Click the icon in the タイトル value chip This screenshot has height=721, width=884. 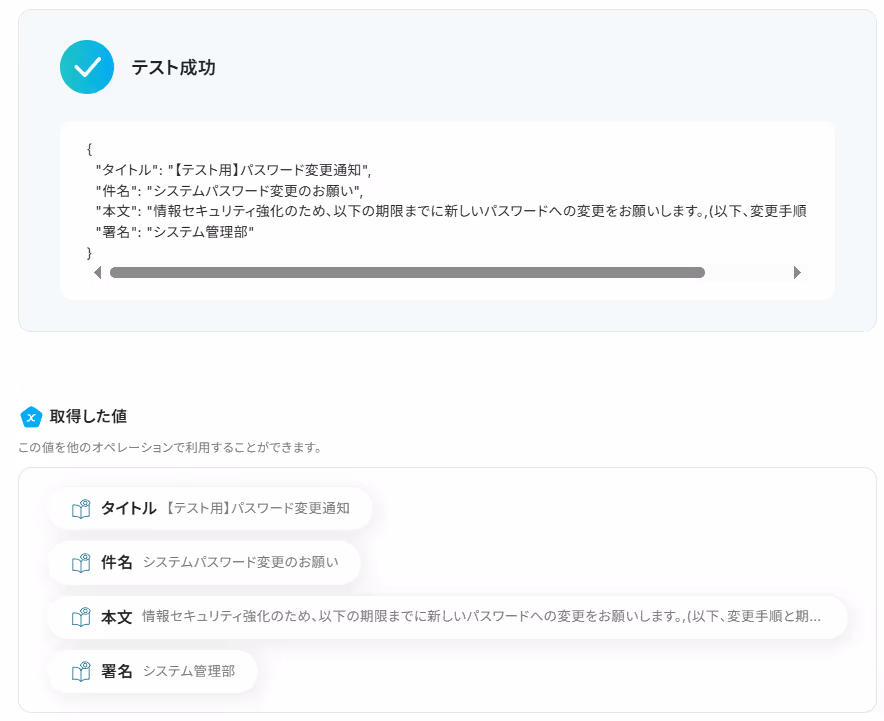click(x=81, y=508)
